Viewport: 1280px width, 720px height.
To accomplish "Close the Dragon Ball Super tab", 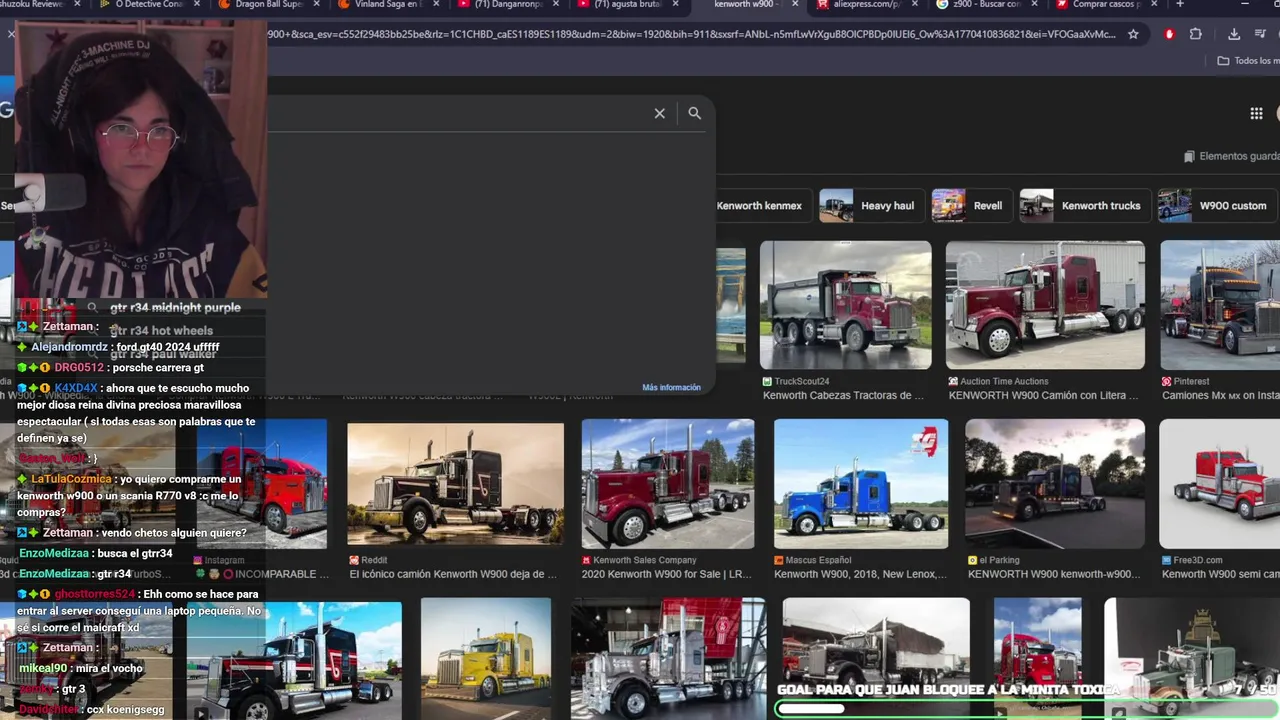I will point(316,4).
